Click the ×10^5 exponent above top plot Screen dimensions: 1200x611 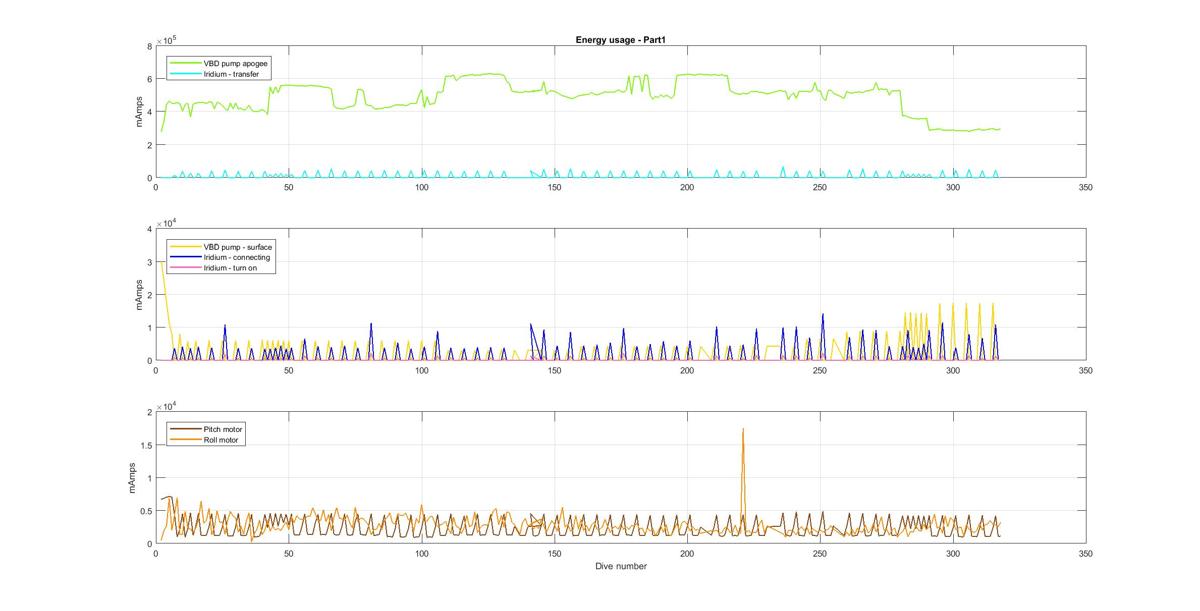pos(167,39)
